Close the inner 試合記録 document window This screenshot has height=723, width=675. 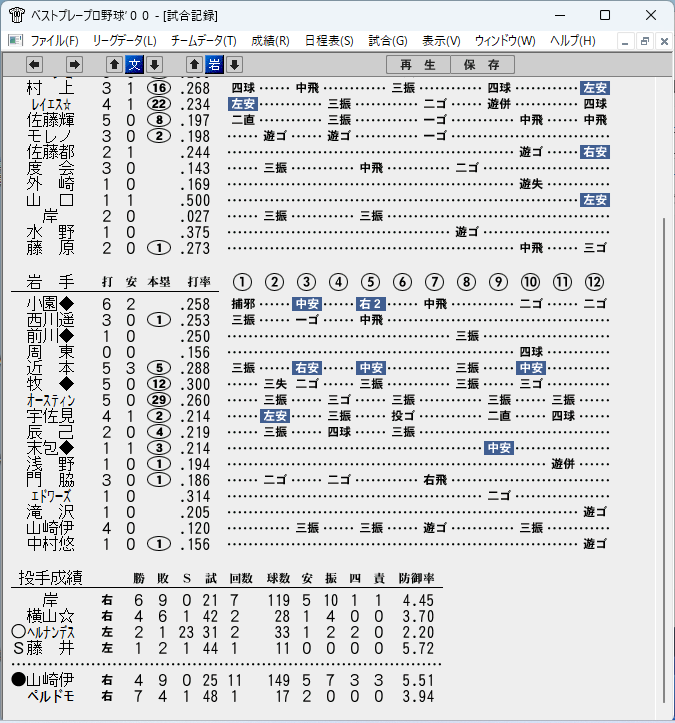coord(664,41)
